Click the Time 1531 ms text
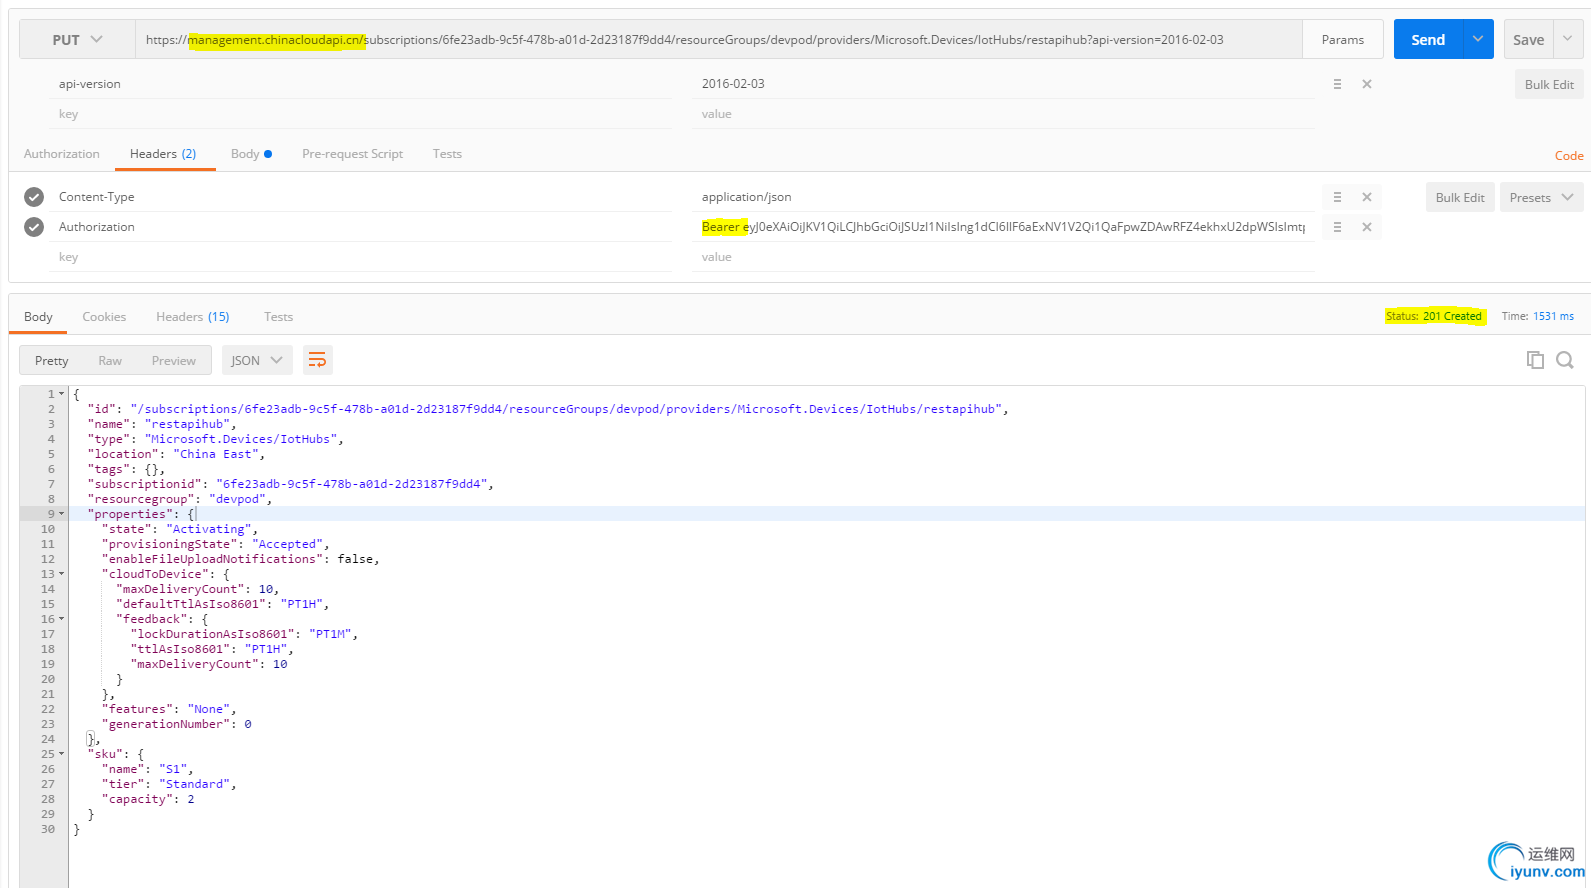 click(x=1538, y=316)
